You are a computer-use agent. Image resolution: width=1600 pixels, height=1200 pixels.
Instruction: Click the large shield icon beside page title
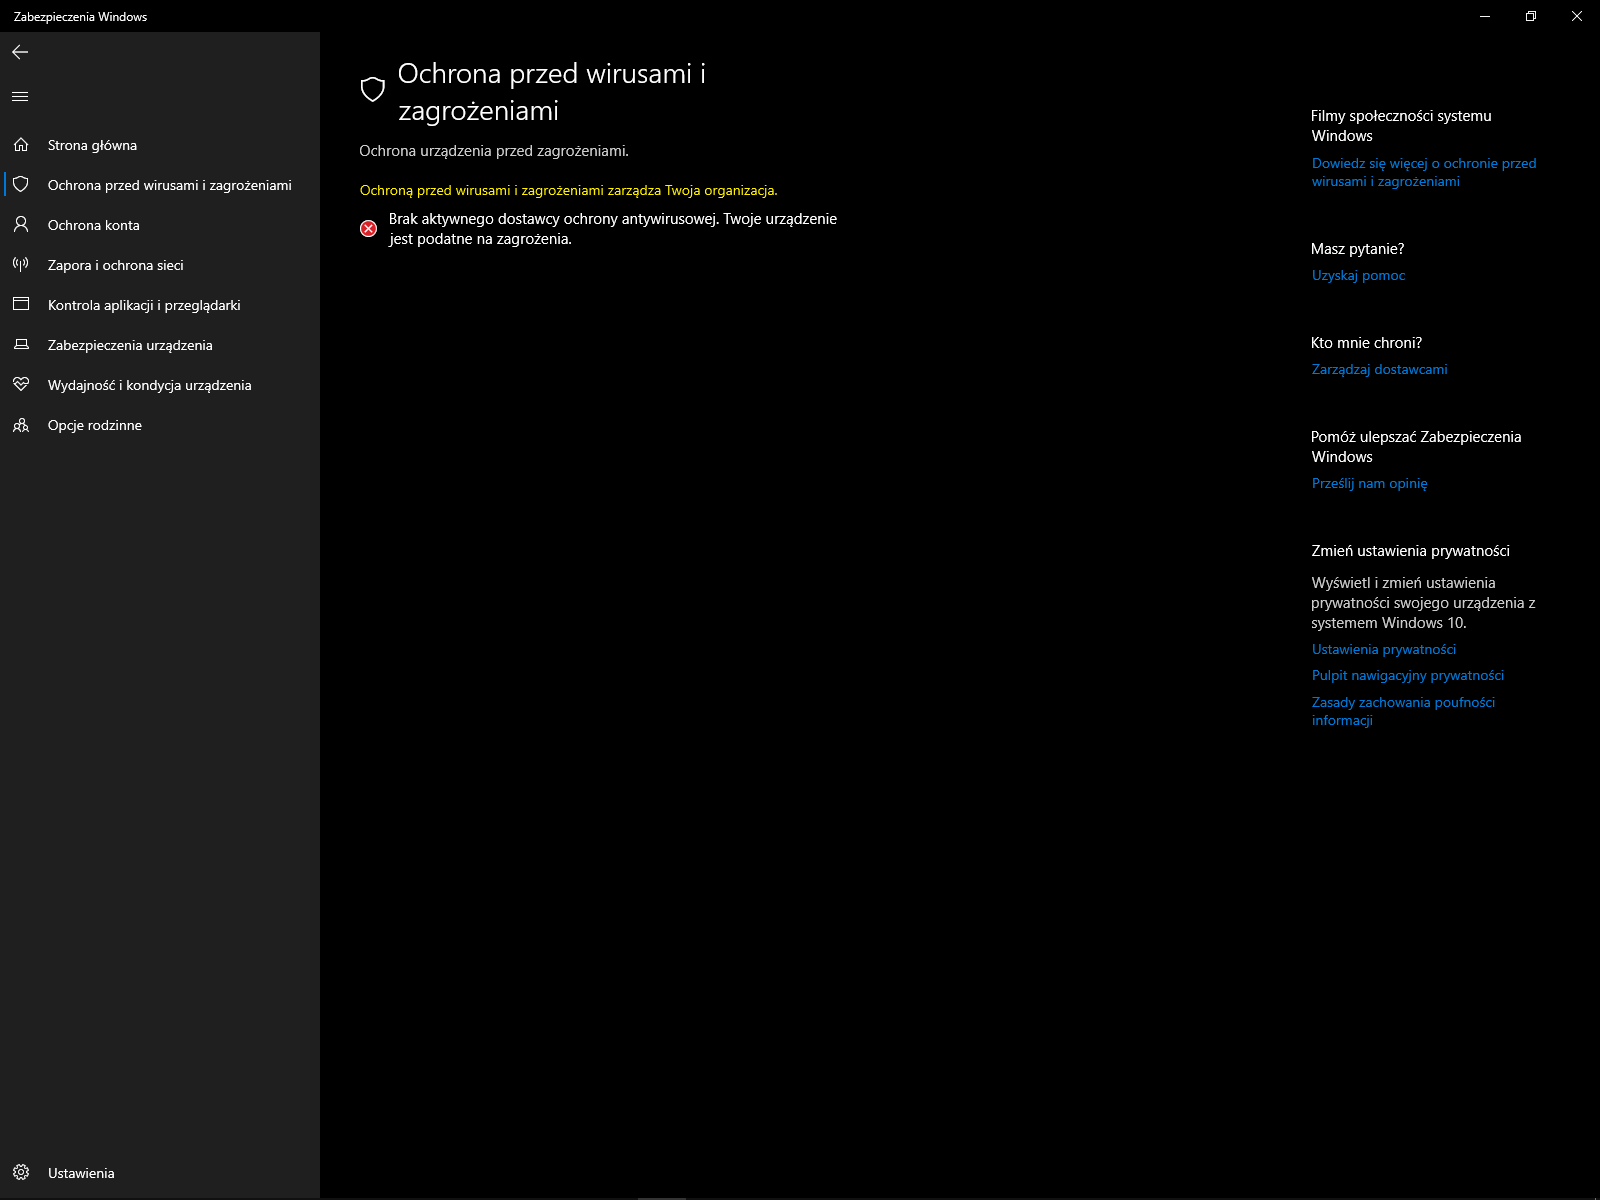[373, 90]
